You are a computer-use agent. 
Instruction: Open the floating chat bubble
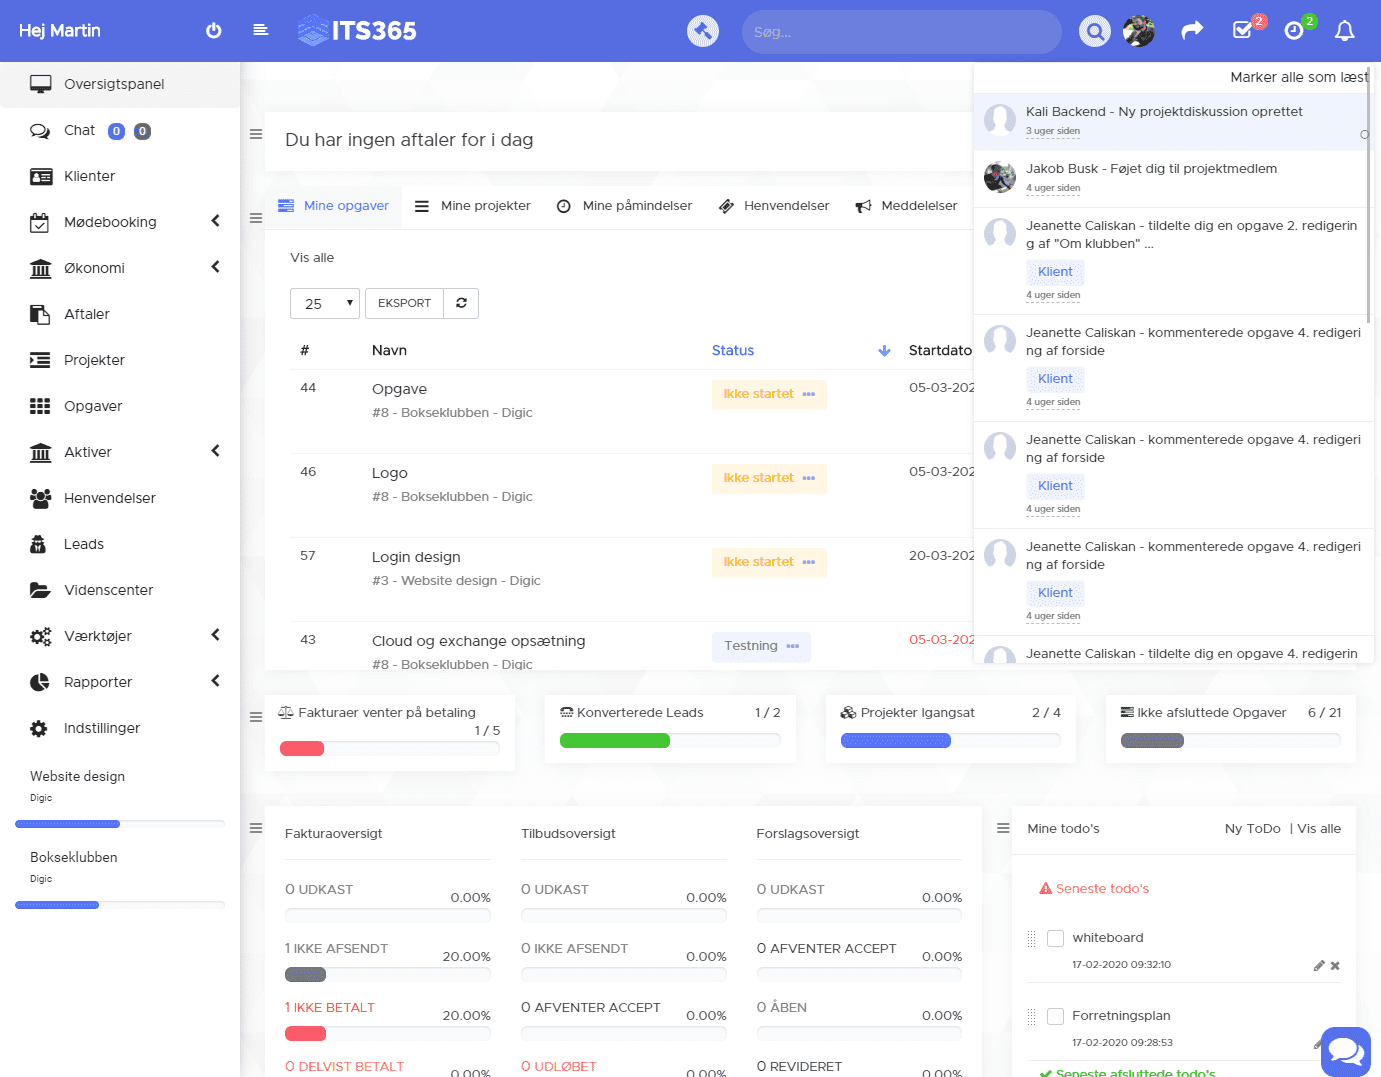pyautogui.click(x=1345, y=1051)
